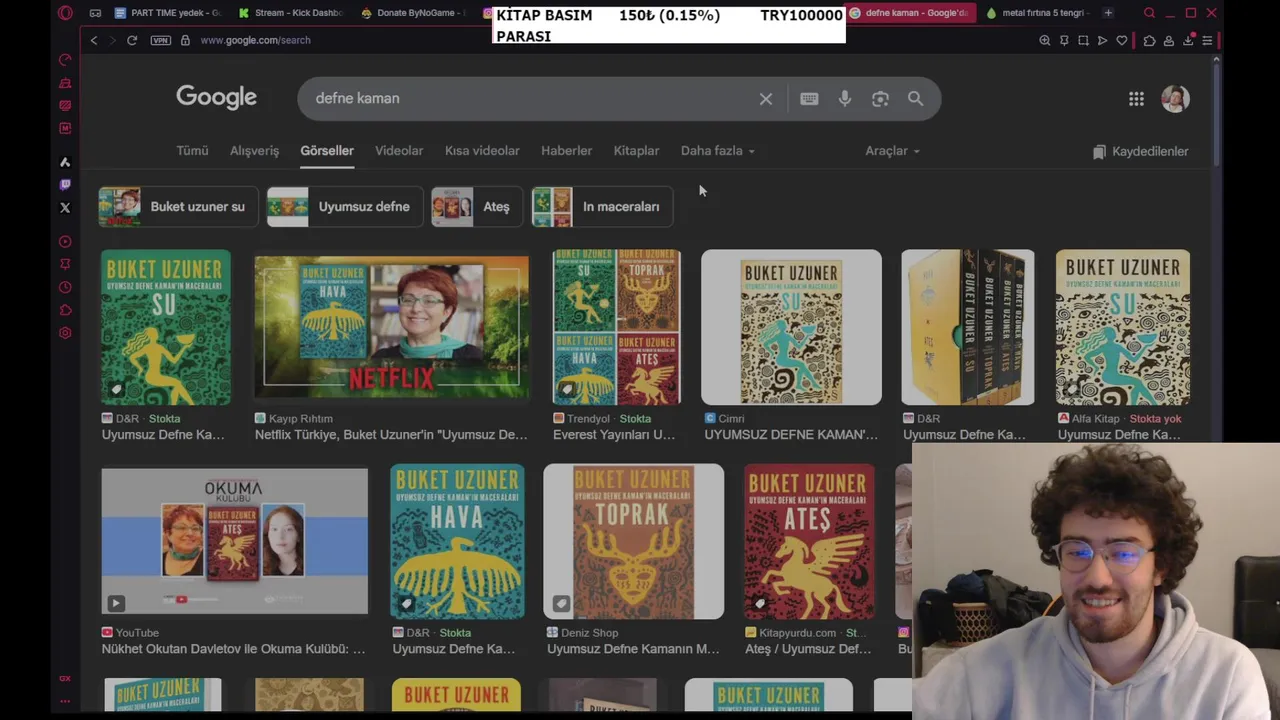This screenshot has height=720, width=1280.
Task: Switch to metal fırtına 5 tengri tab
Action: coord(1036,13)
